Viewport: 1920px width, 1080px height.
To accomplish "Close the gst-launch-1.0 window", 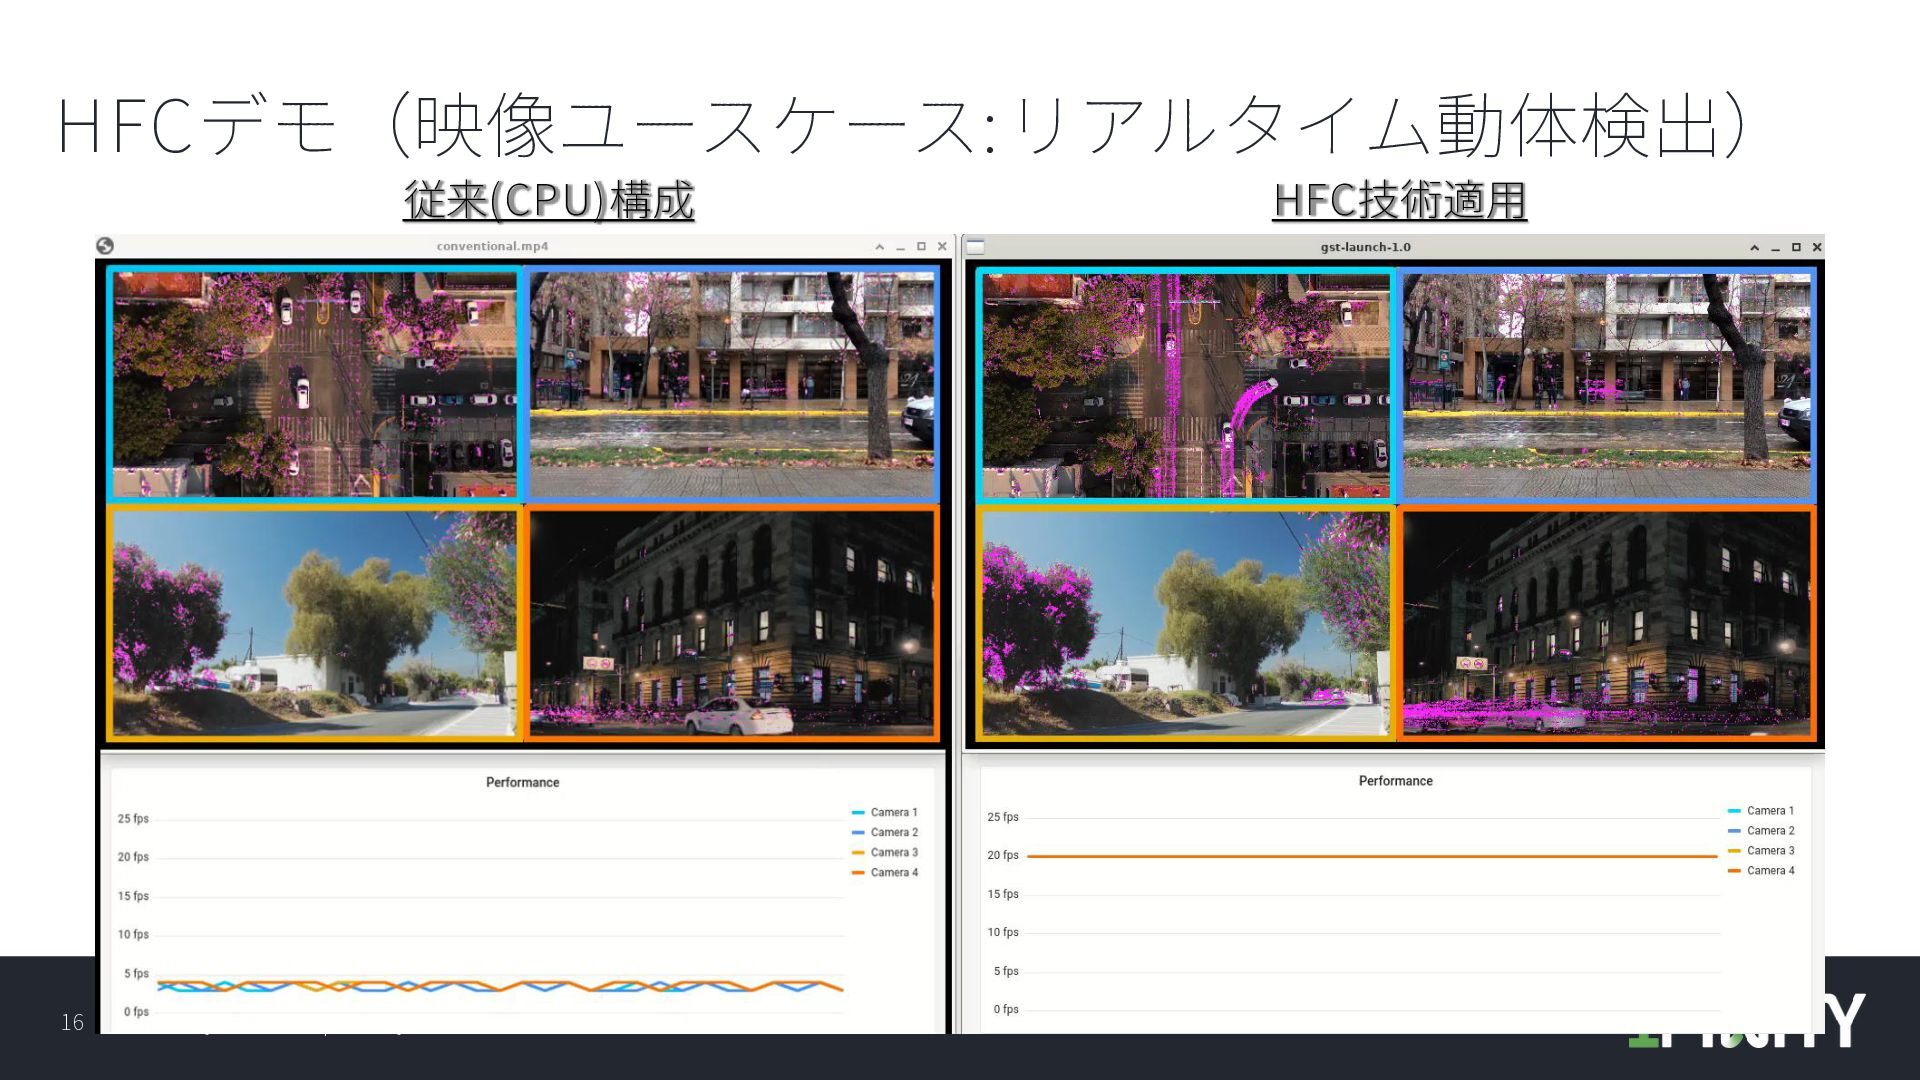I will (x=1817, y=248).
